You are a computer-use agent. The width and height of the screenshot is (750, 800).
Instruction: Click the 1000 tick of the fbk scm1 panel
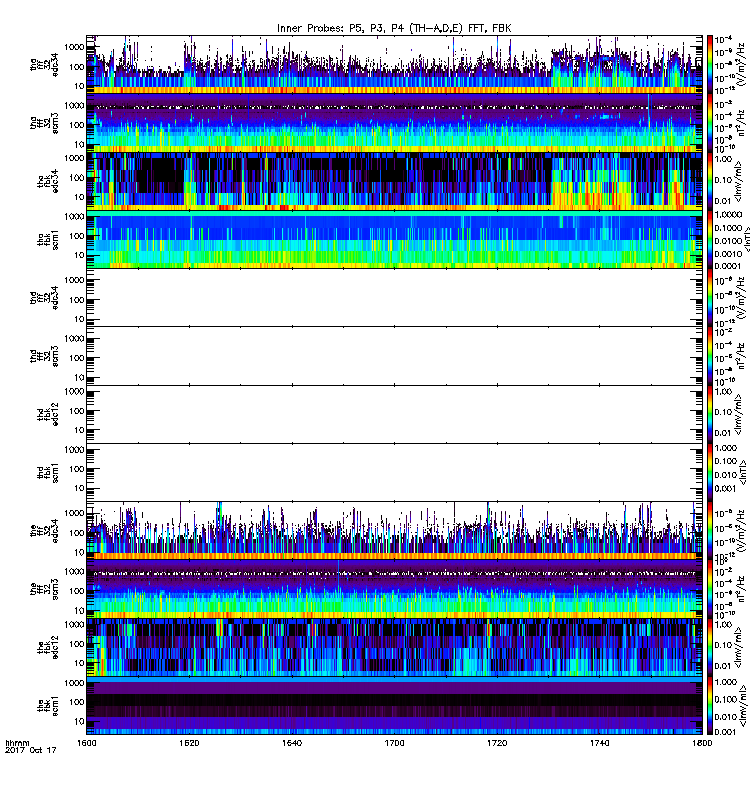click(74, 683)
